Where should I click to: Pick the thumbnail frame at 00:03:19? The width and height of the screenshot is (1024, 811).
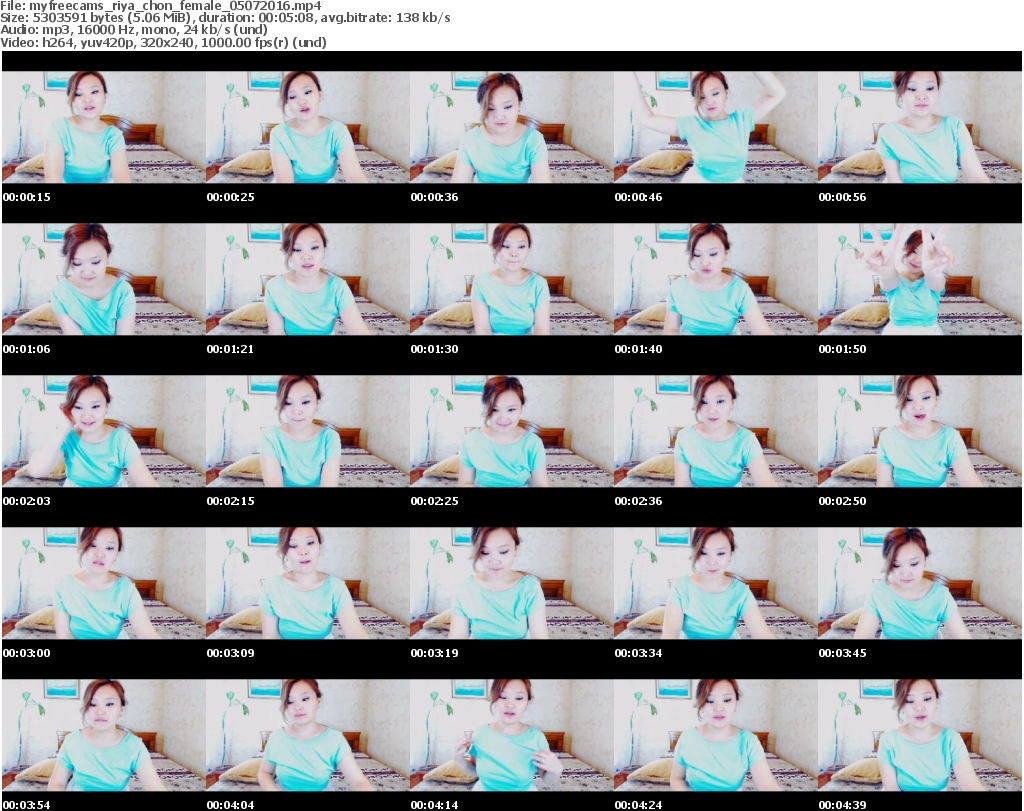(511, 583)
